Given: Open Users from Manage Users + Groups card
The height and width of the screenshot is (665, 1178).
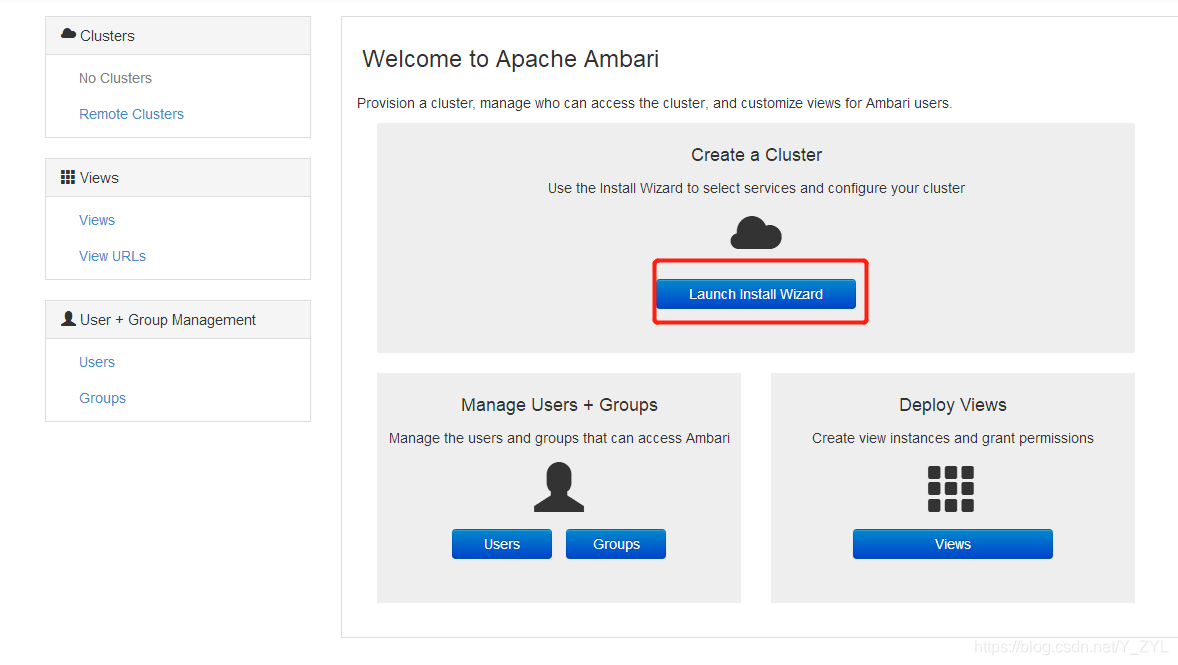Looking at the screenshot, I should 502,544.
